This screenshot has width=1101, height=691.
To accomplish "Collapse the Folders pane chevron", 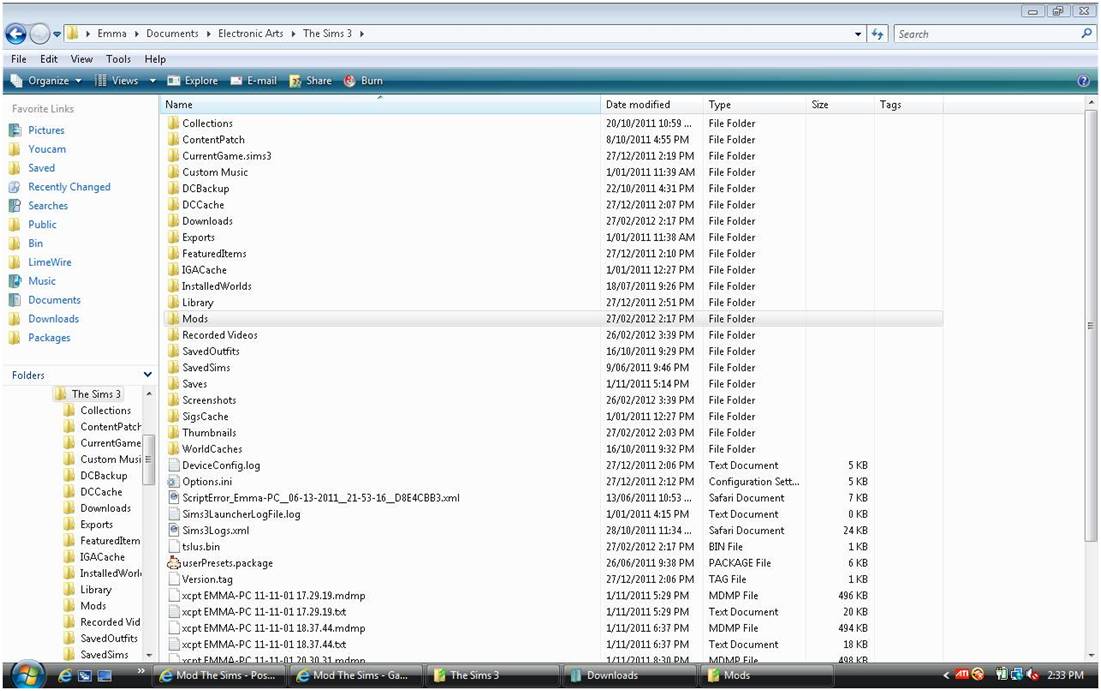I will coord(148,375).
